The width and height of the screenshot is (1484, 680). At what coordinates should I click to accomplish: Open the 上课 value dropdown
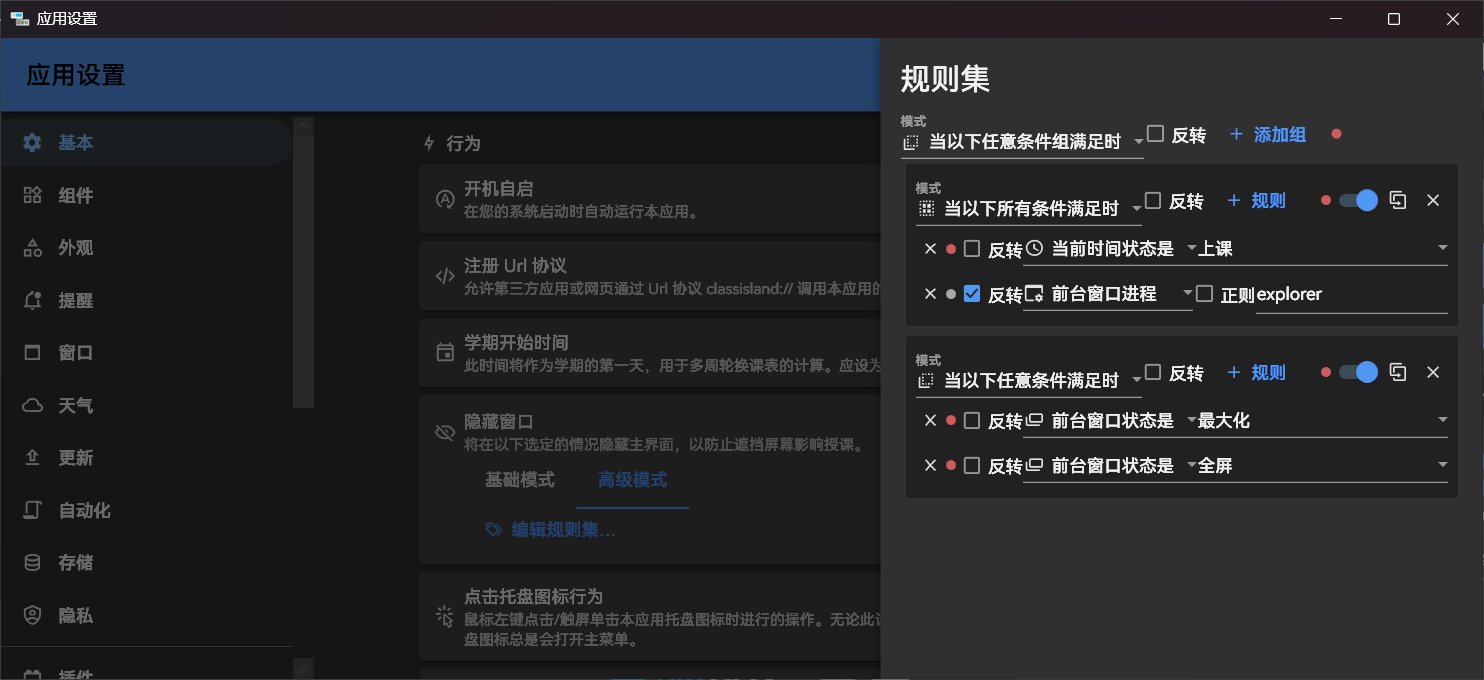tap(1323, 249)
